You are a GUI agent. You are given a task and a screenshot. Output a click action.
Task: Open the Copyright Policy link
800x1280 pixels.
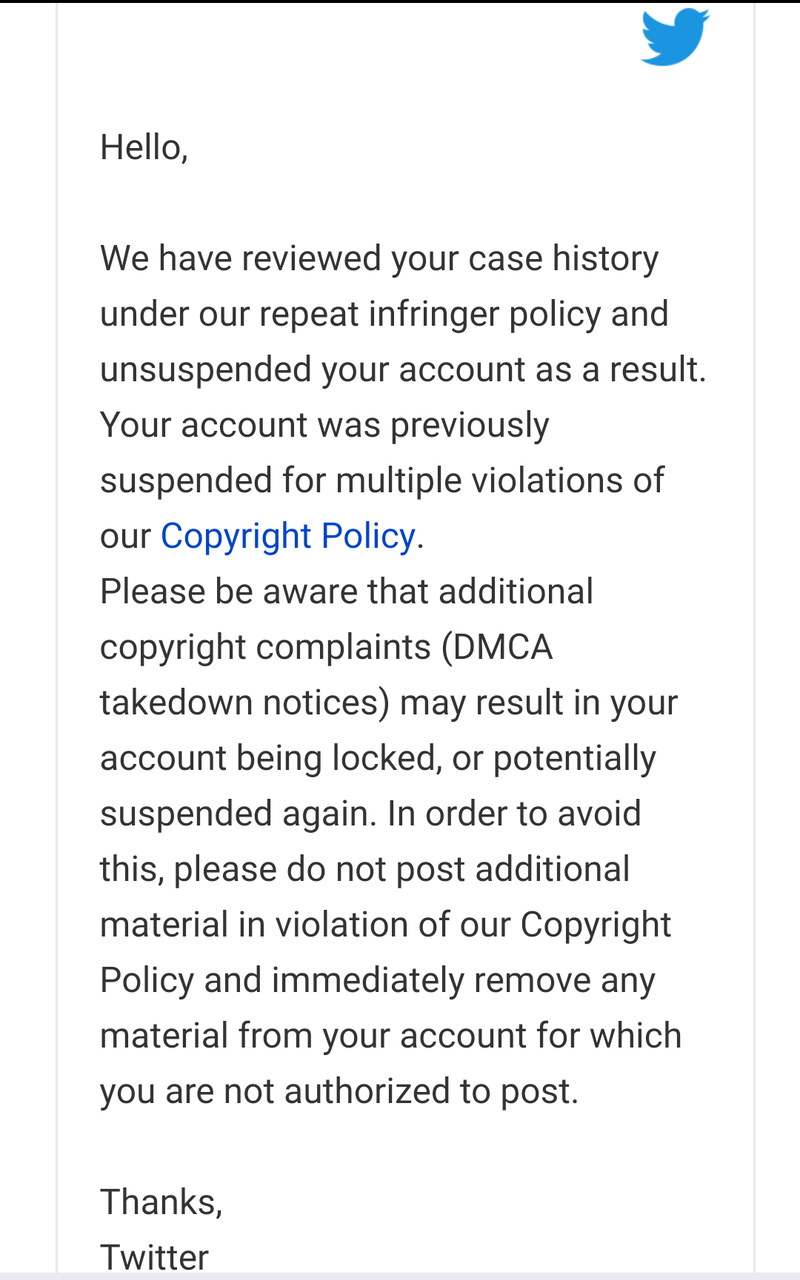click(x=288, y=536)
